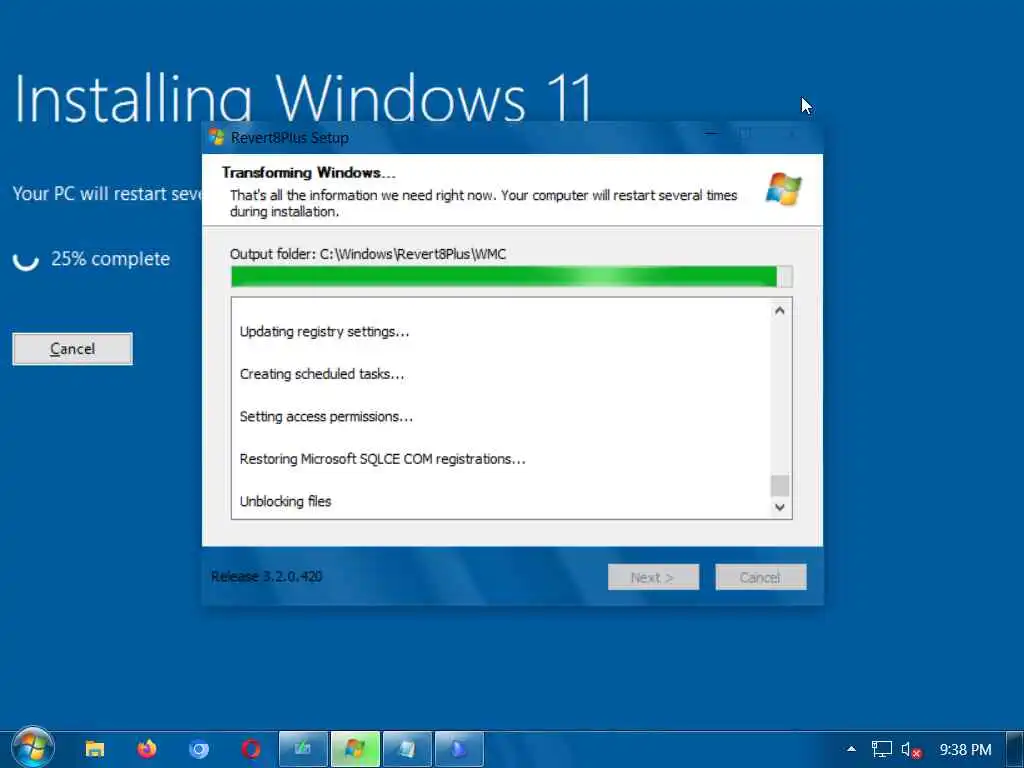1024x768 pixels.
Task: Click the Show desktop strip
Action: [1015, 749]
